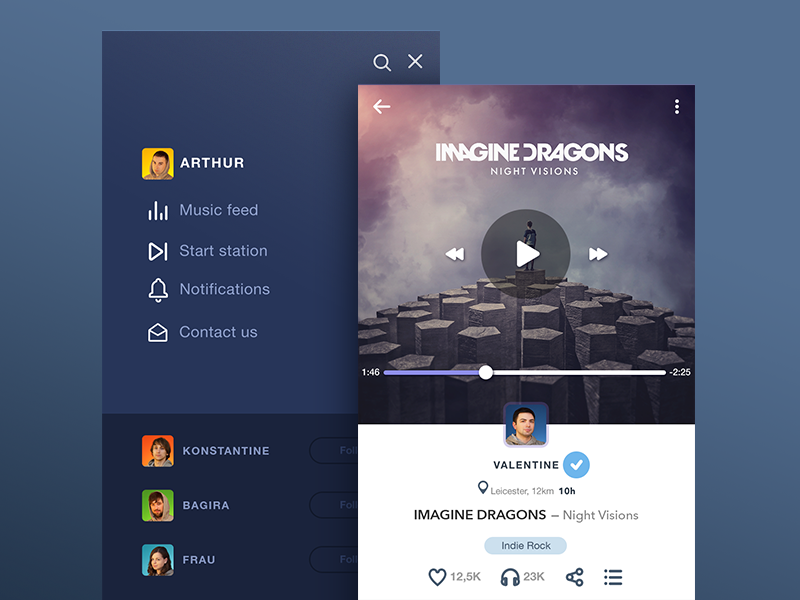Click the KONSTANTINE name
Image resolution: width=800 pixels, height=600 pixels.
click(x=226, y=451)
